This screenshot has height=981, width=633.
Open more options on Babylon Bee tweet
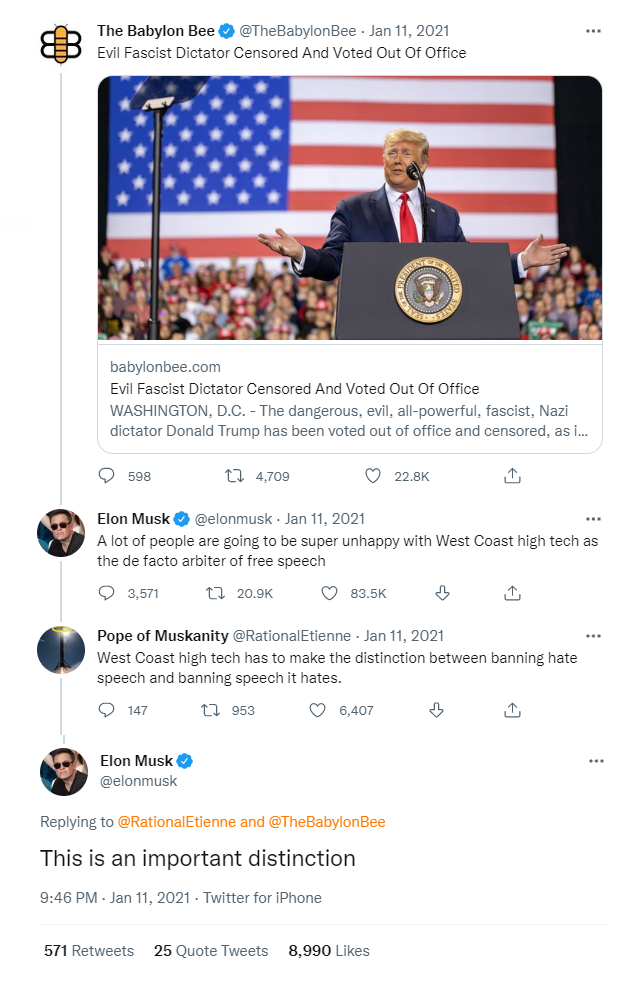[x=593, y=31]
